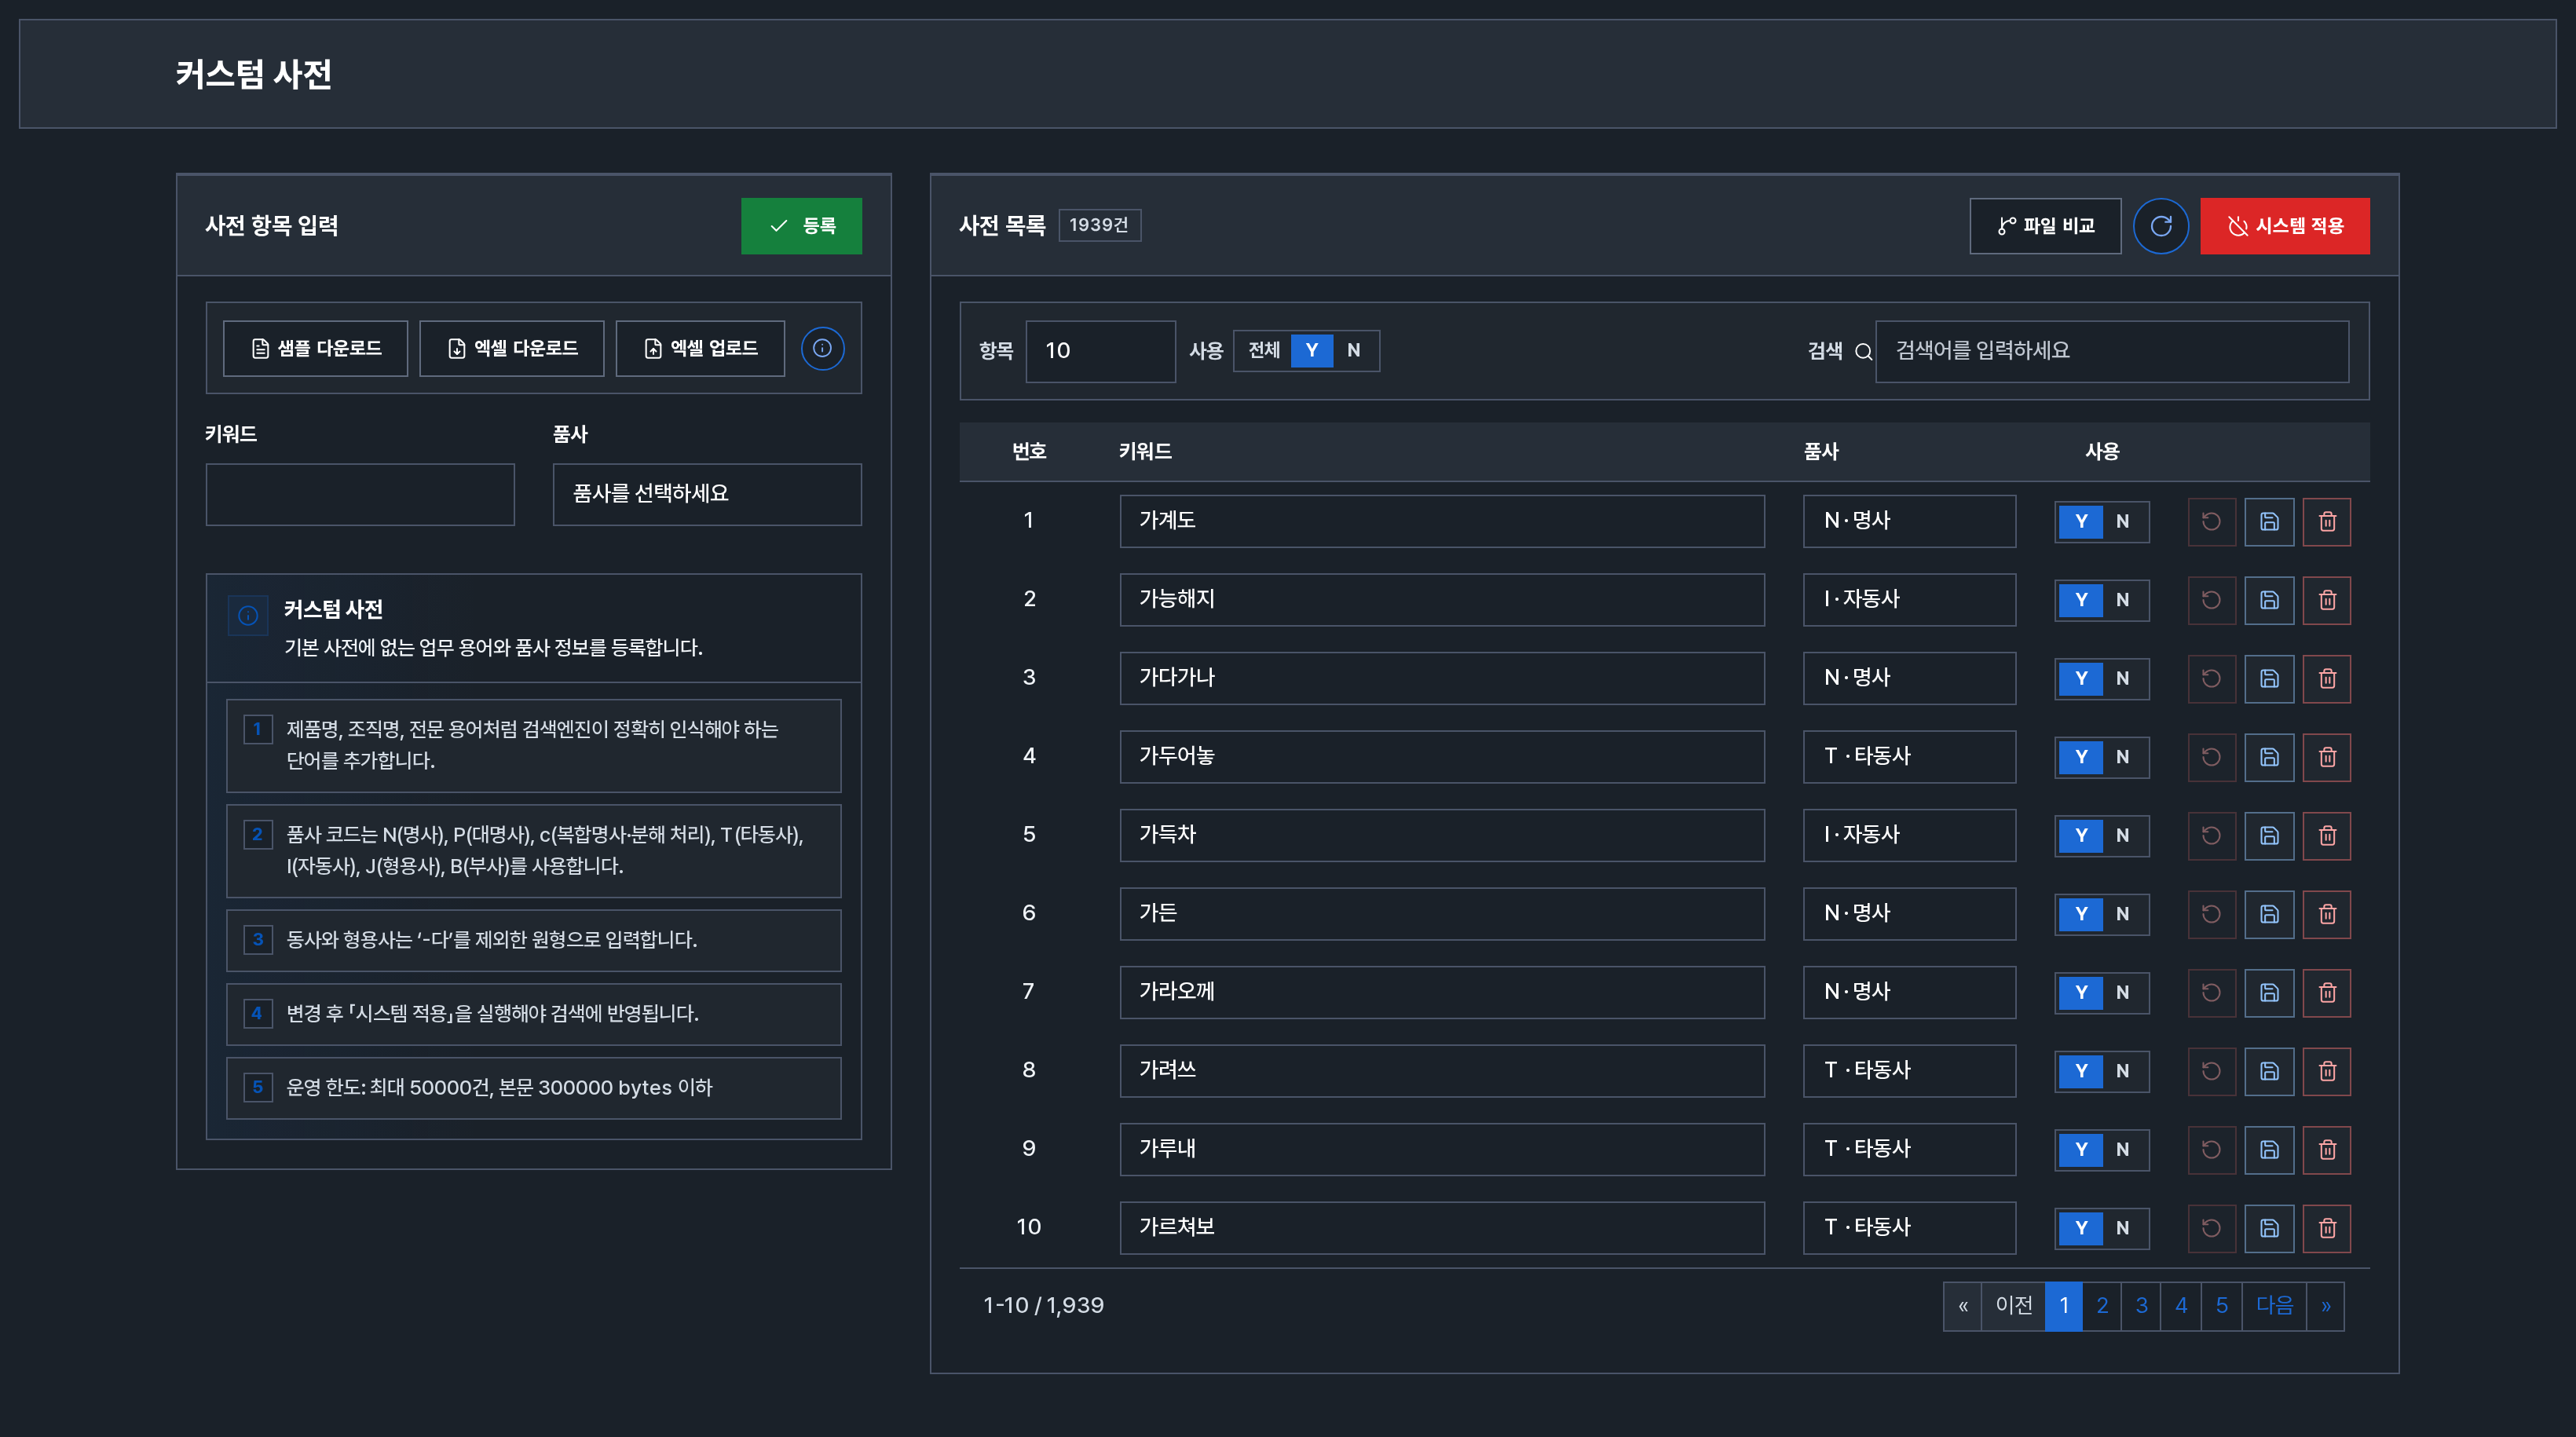Click the refresh icon next to 파일 비교
This screenshot has width=2576, height=1437.
tap(2160, 226)
